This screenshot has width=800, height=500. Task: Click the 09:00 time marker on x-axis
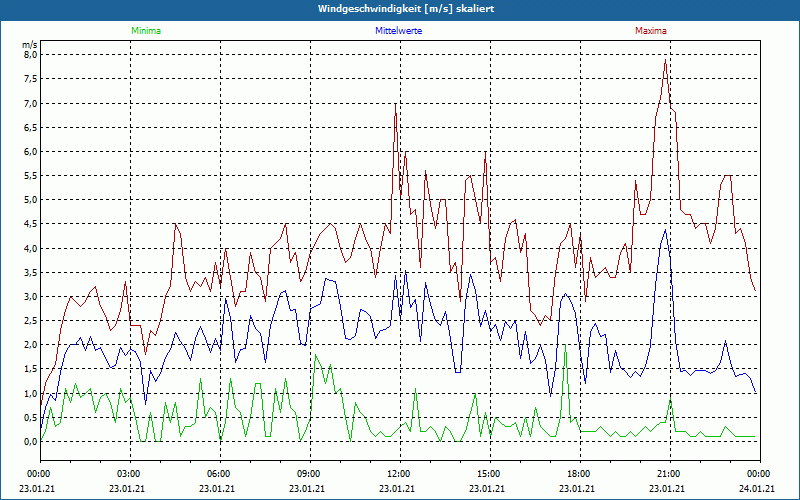tap(309, 473)
